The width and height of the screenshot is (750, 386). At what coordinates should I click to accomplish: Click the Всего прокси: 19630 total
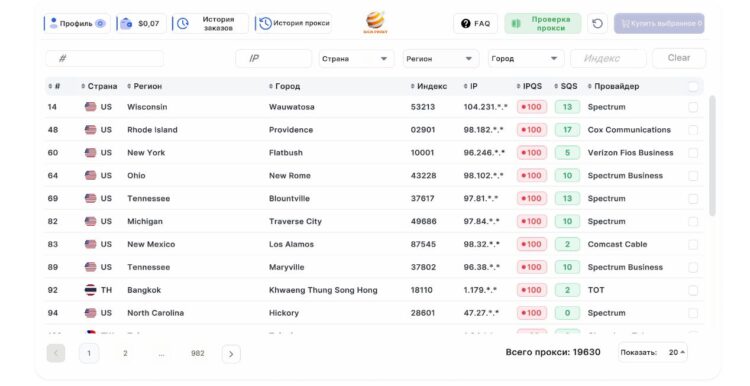(x=553, y=352)
